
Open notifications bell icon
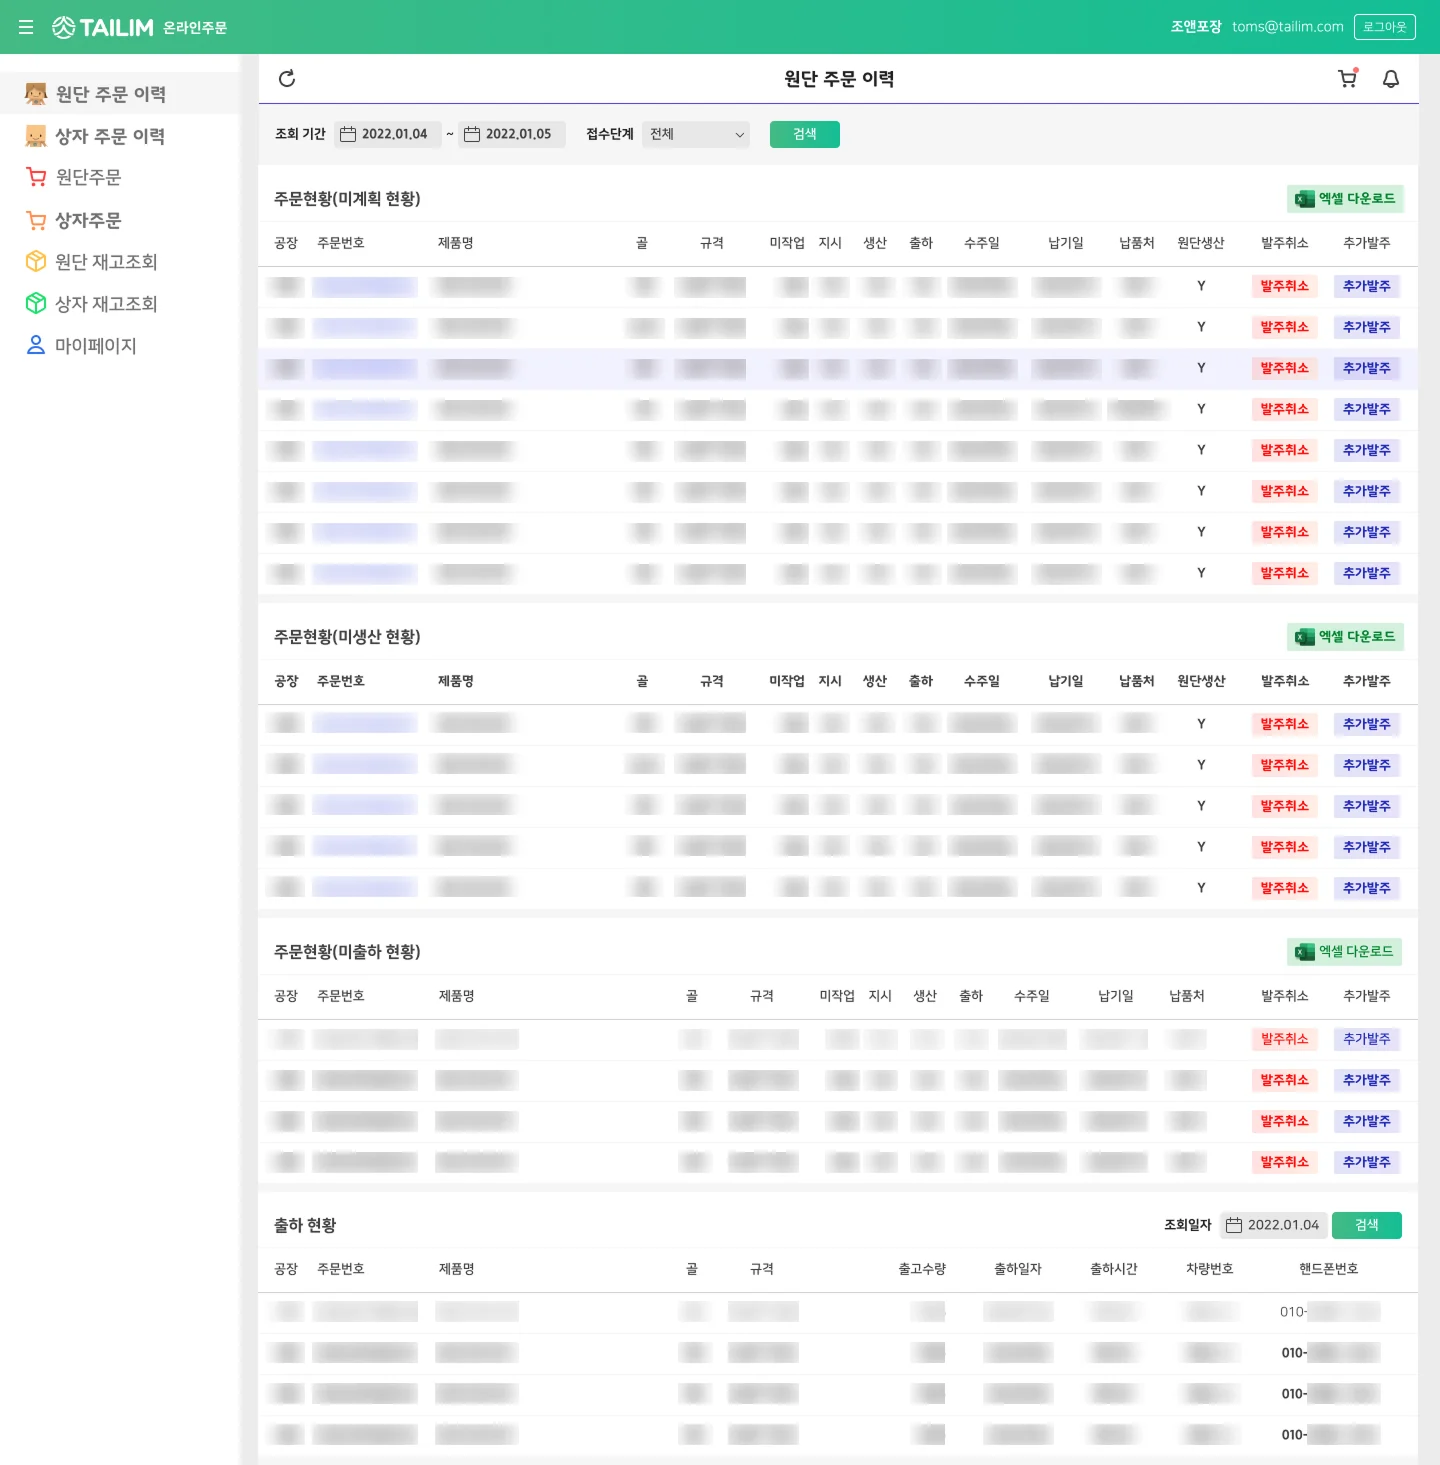[1391, 79]
